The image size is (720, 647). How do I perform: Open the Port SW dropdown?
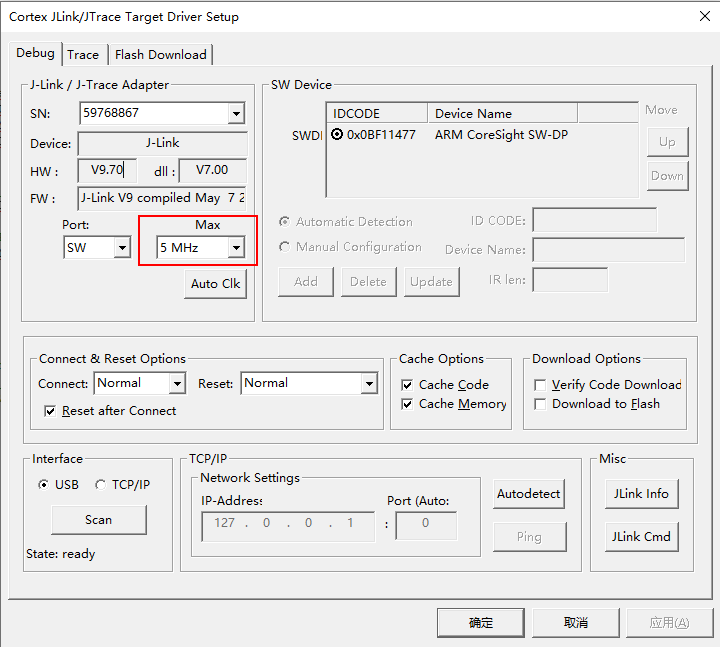tap(122, 247)
